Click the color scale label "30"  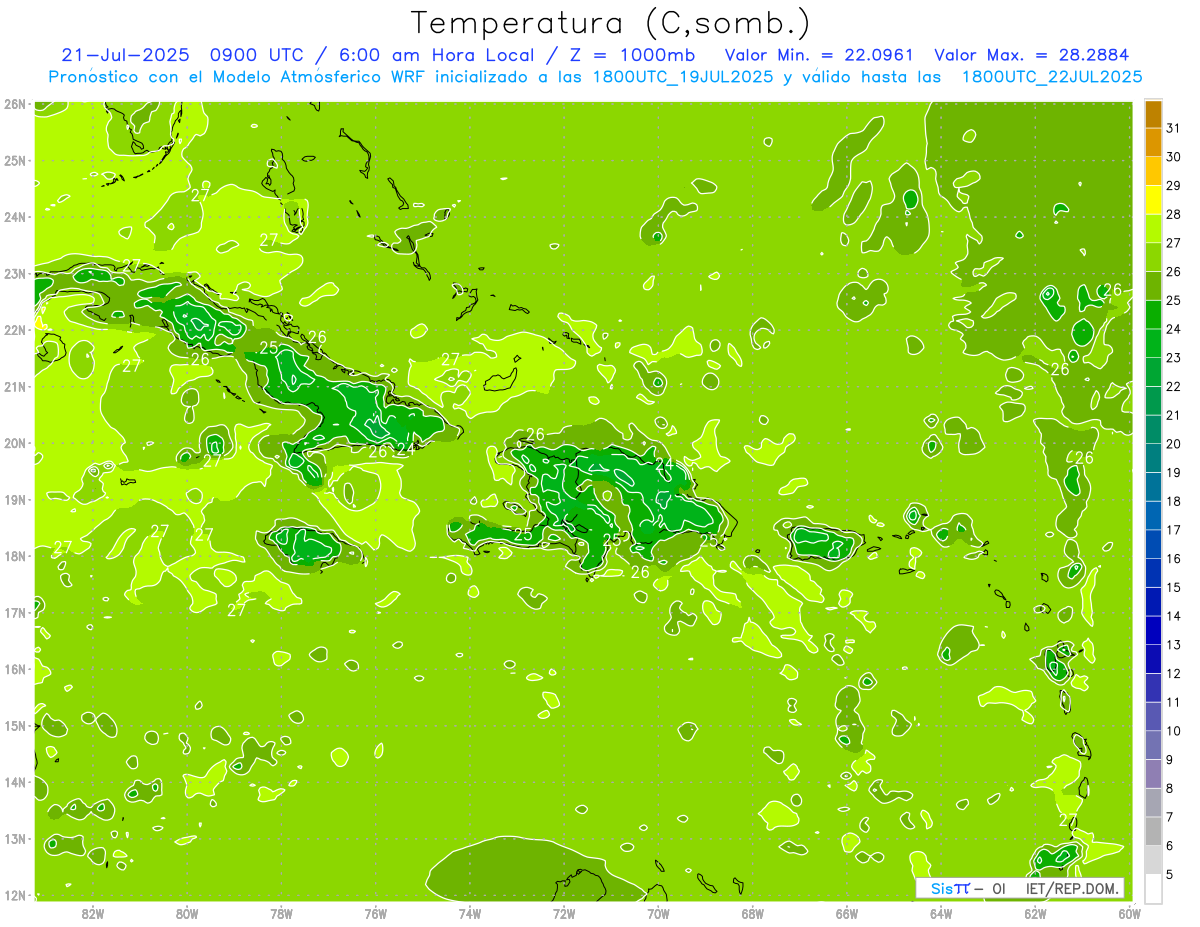click(1174, 157)
